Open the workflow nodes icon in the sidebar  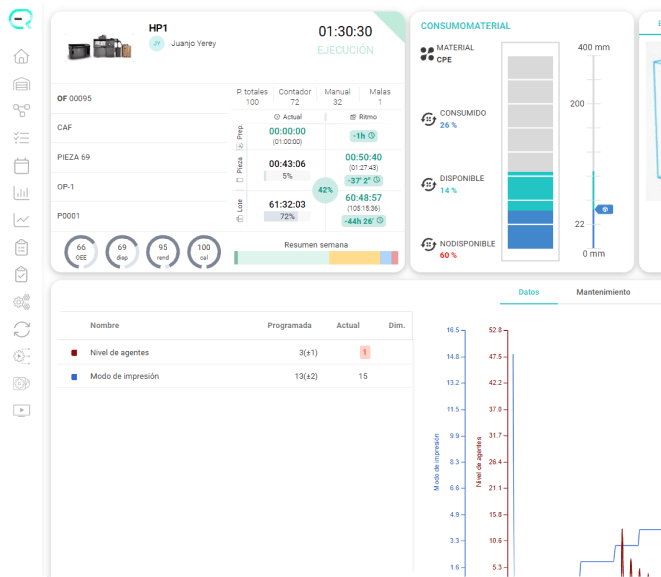[x=21, y=110]
